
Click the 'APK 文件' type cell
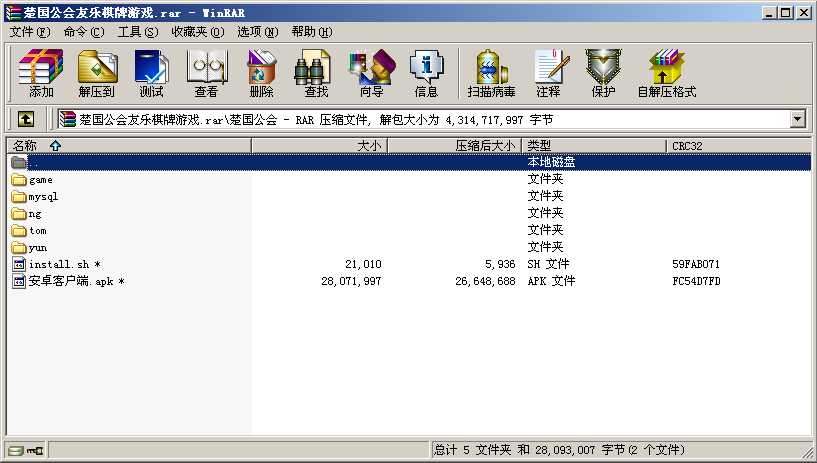[x=551, y=281]
